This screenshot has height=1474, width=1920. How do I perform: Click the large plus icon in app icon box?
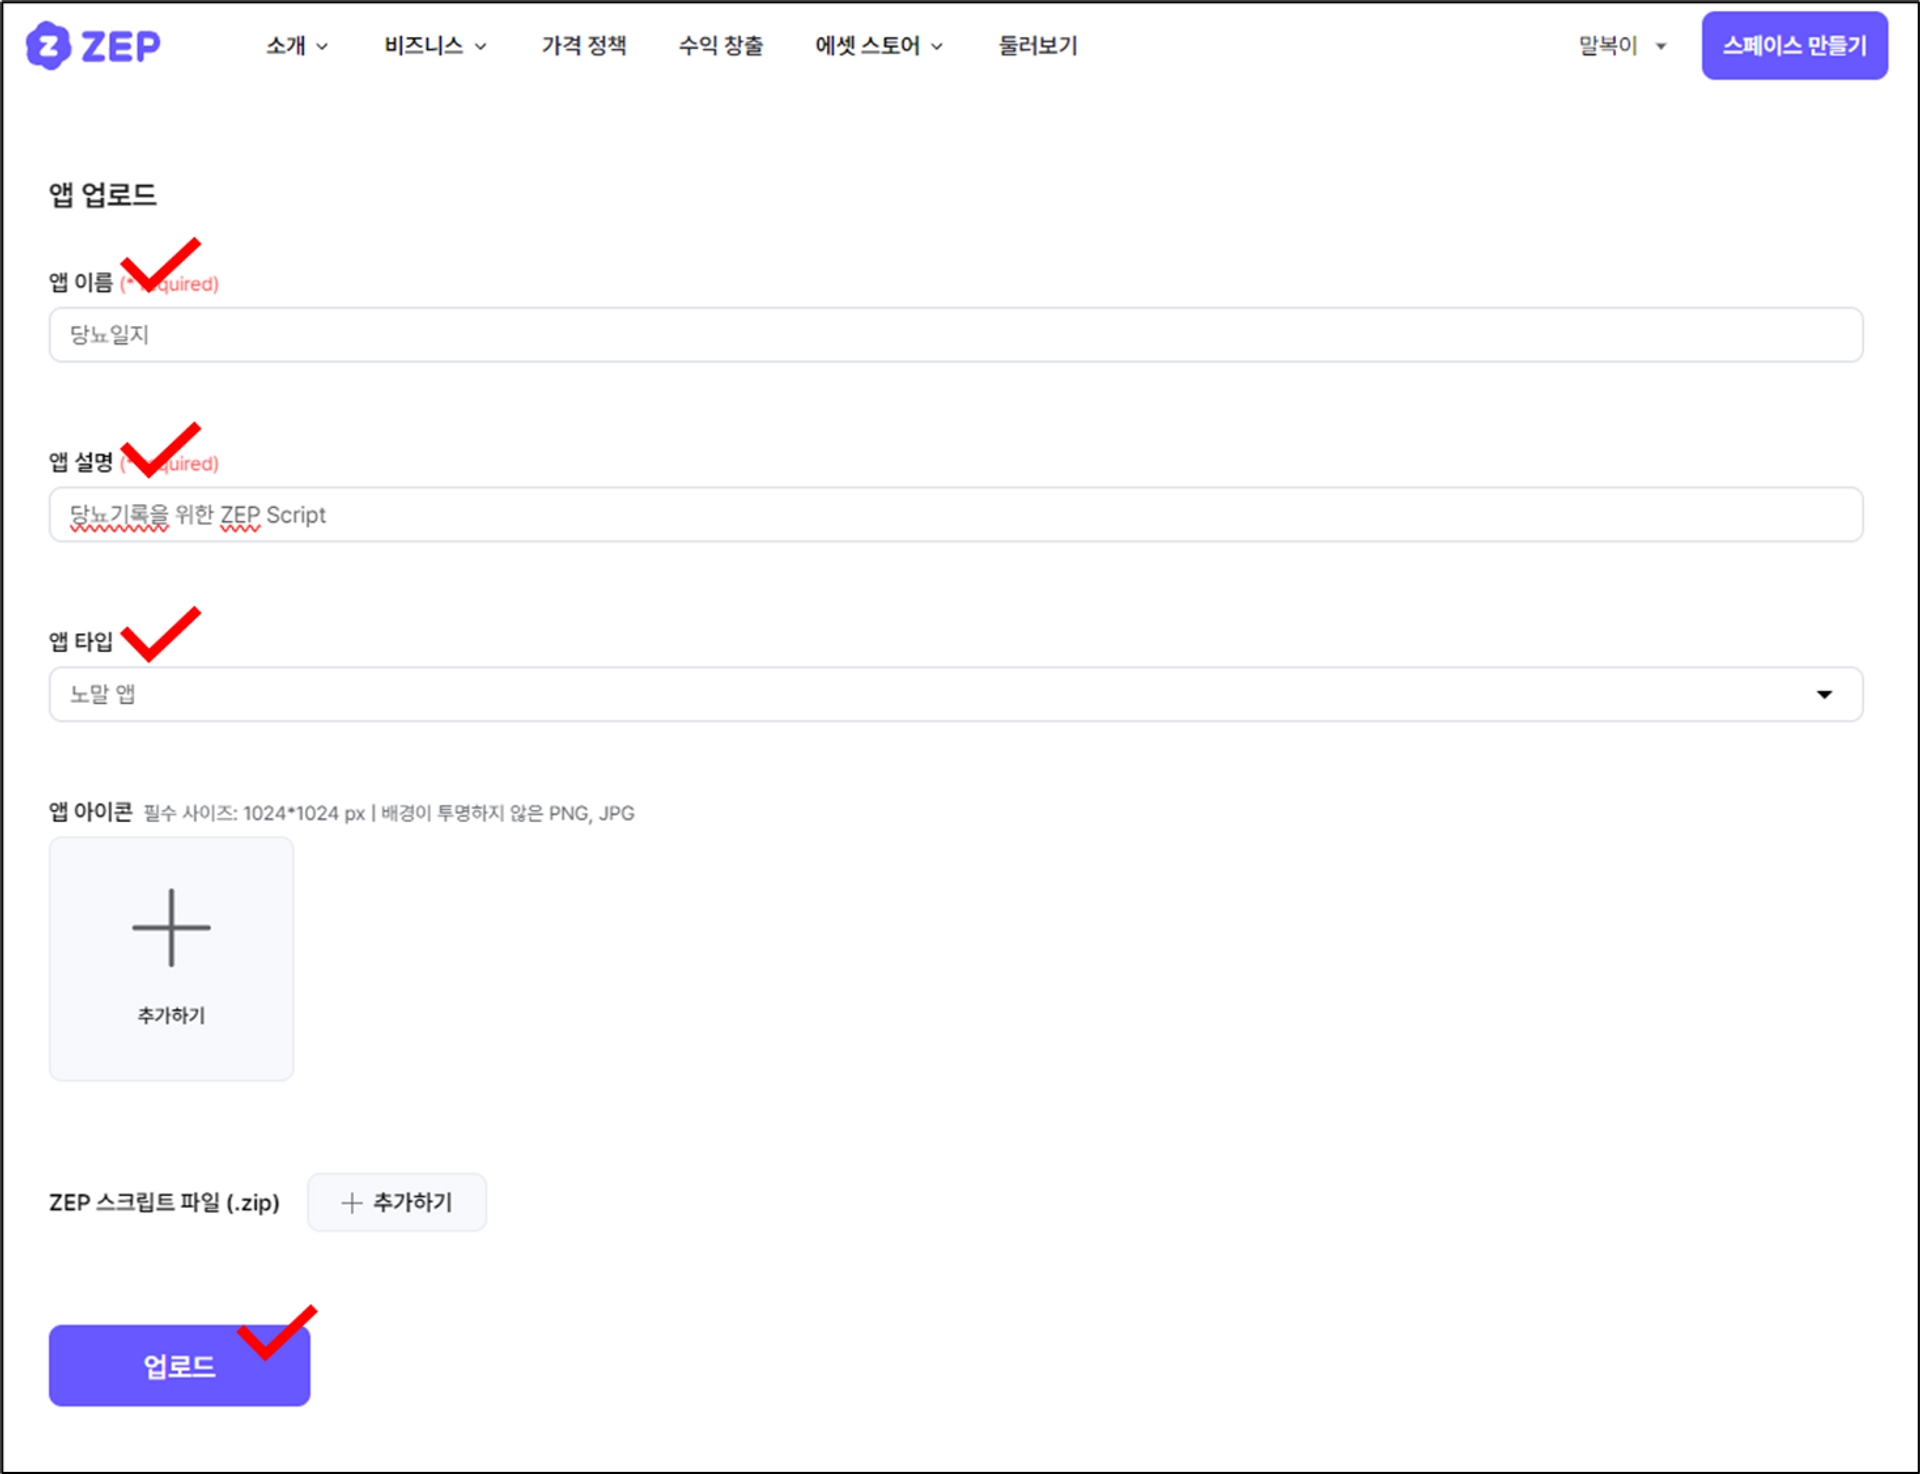[171, 928]
